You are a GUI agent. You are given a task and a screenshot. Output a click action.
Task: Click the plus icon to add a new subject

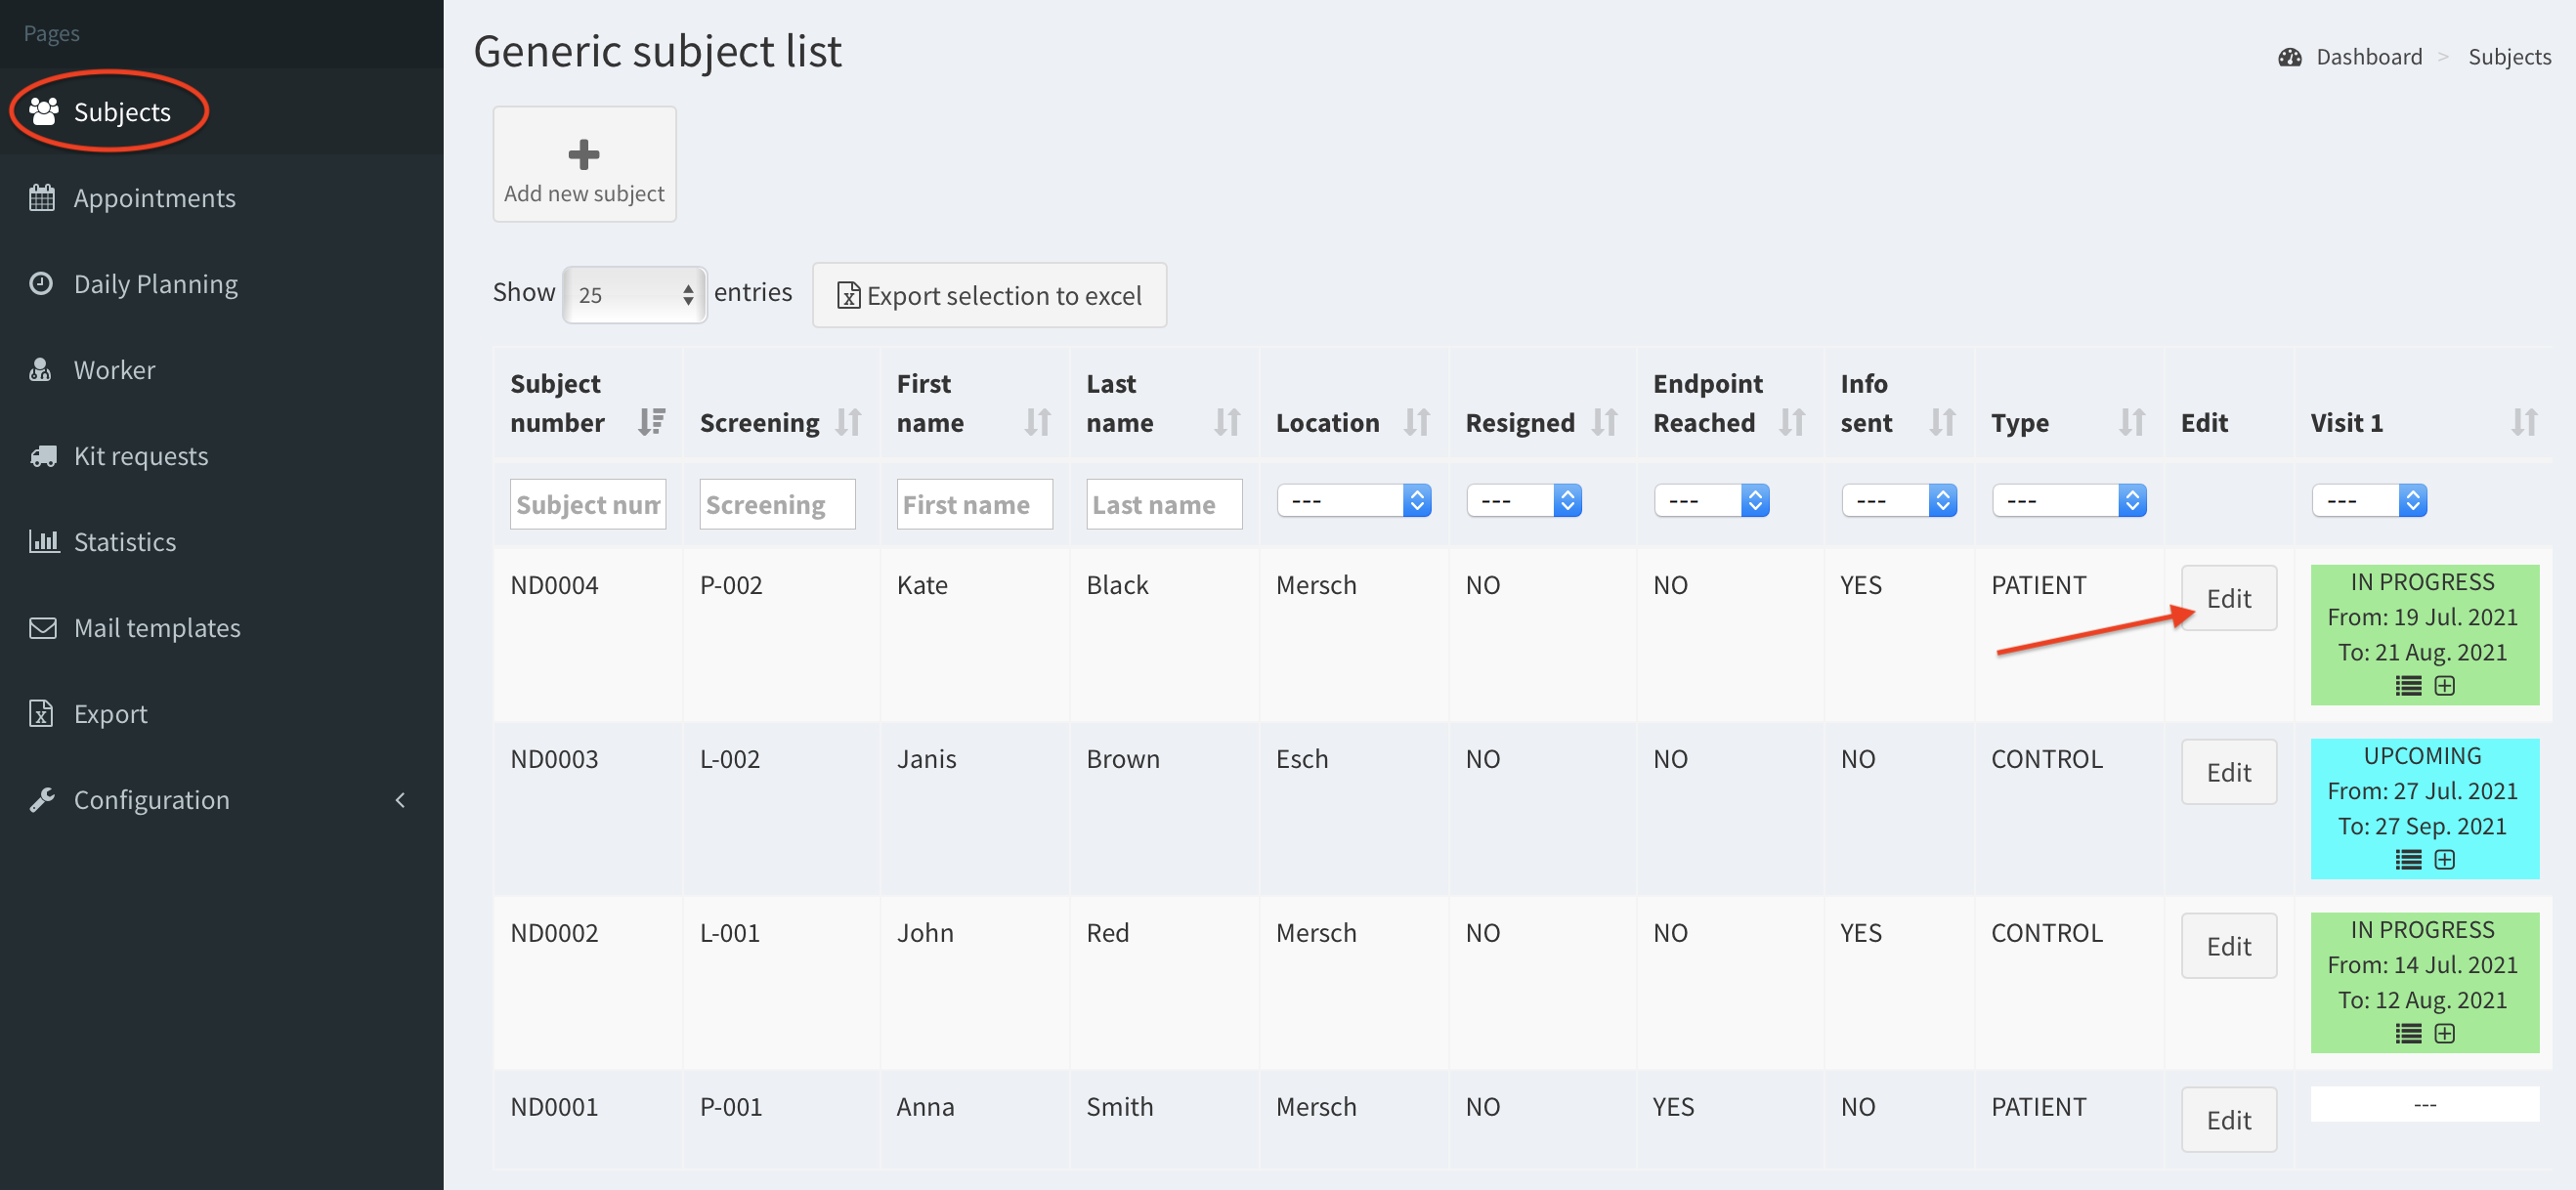[583, 155]
